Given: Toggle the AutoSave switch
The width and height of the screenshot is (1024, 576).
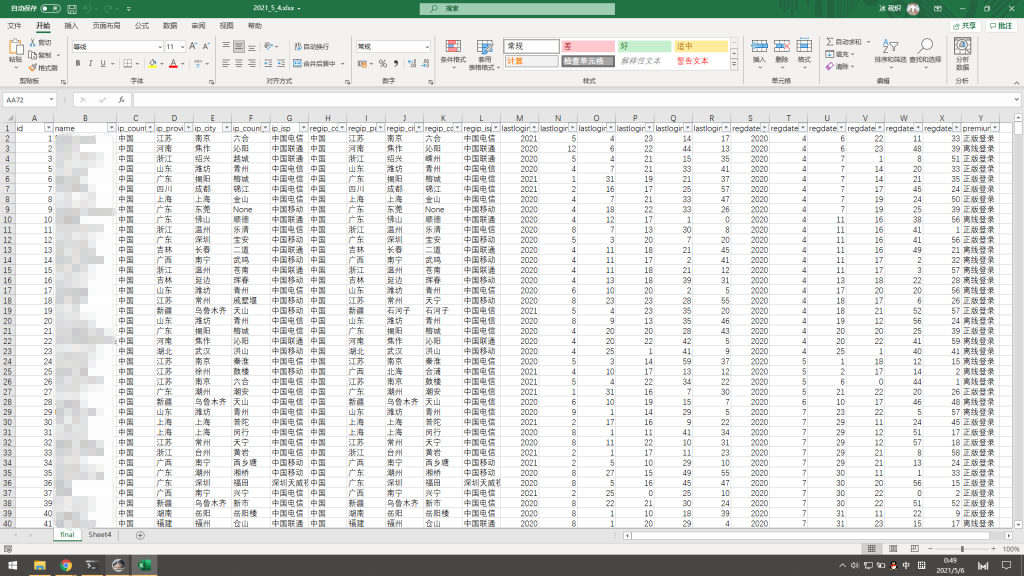Looking at the screenshot, I should 48,8.
